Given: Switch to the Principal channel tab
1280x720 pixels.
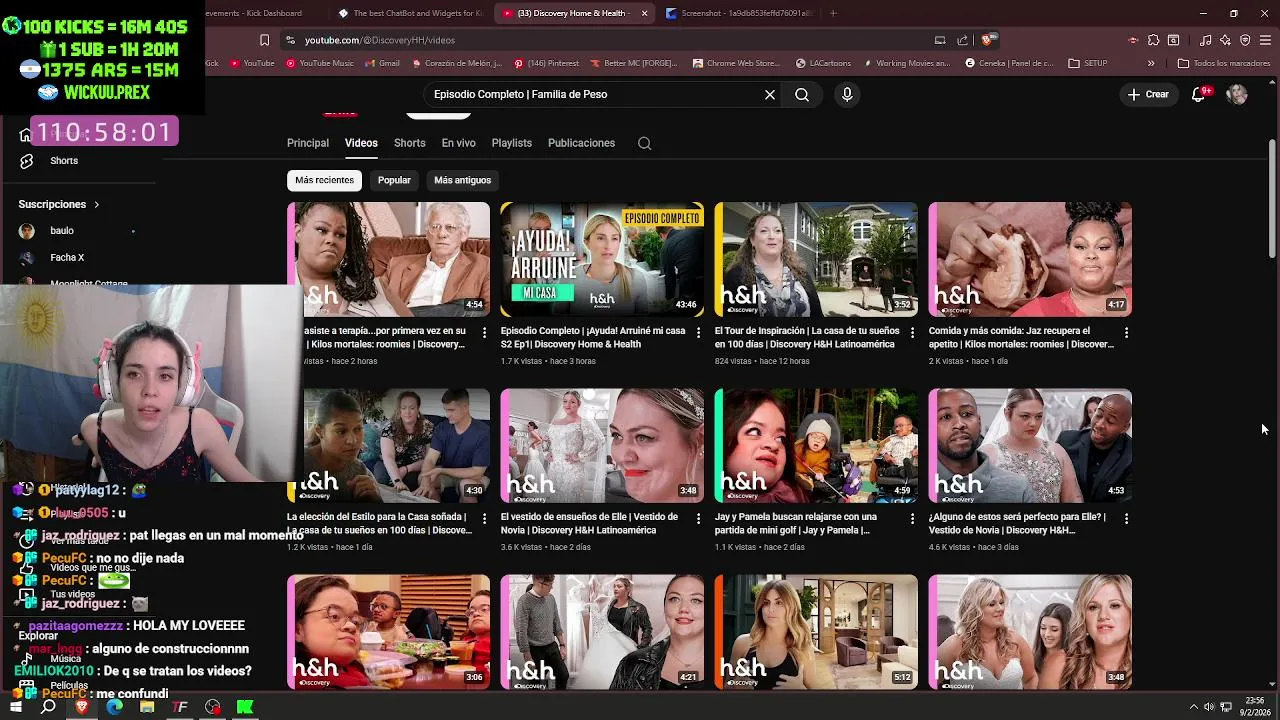Looking at the screenshot, I should (308, 143).
